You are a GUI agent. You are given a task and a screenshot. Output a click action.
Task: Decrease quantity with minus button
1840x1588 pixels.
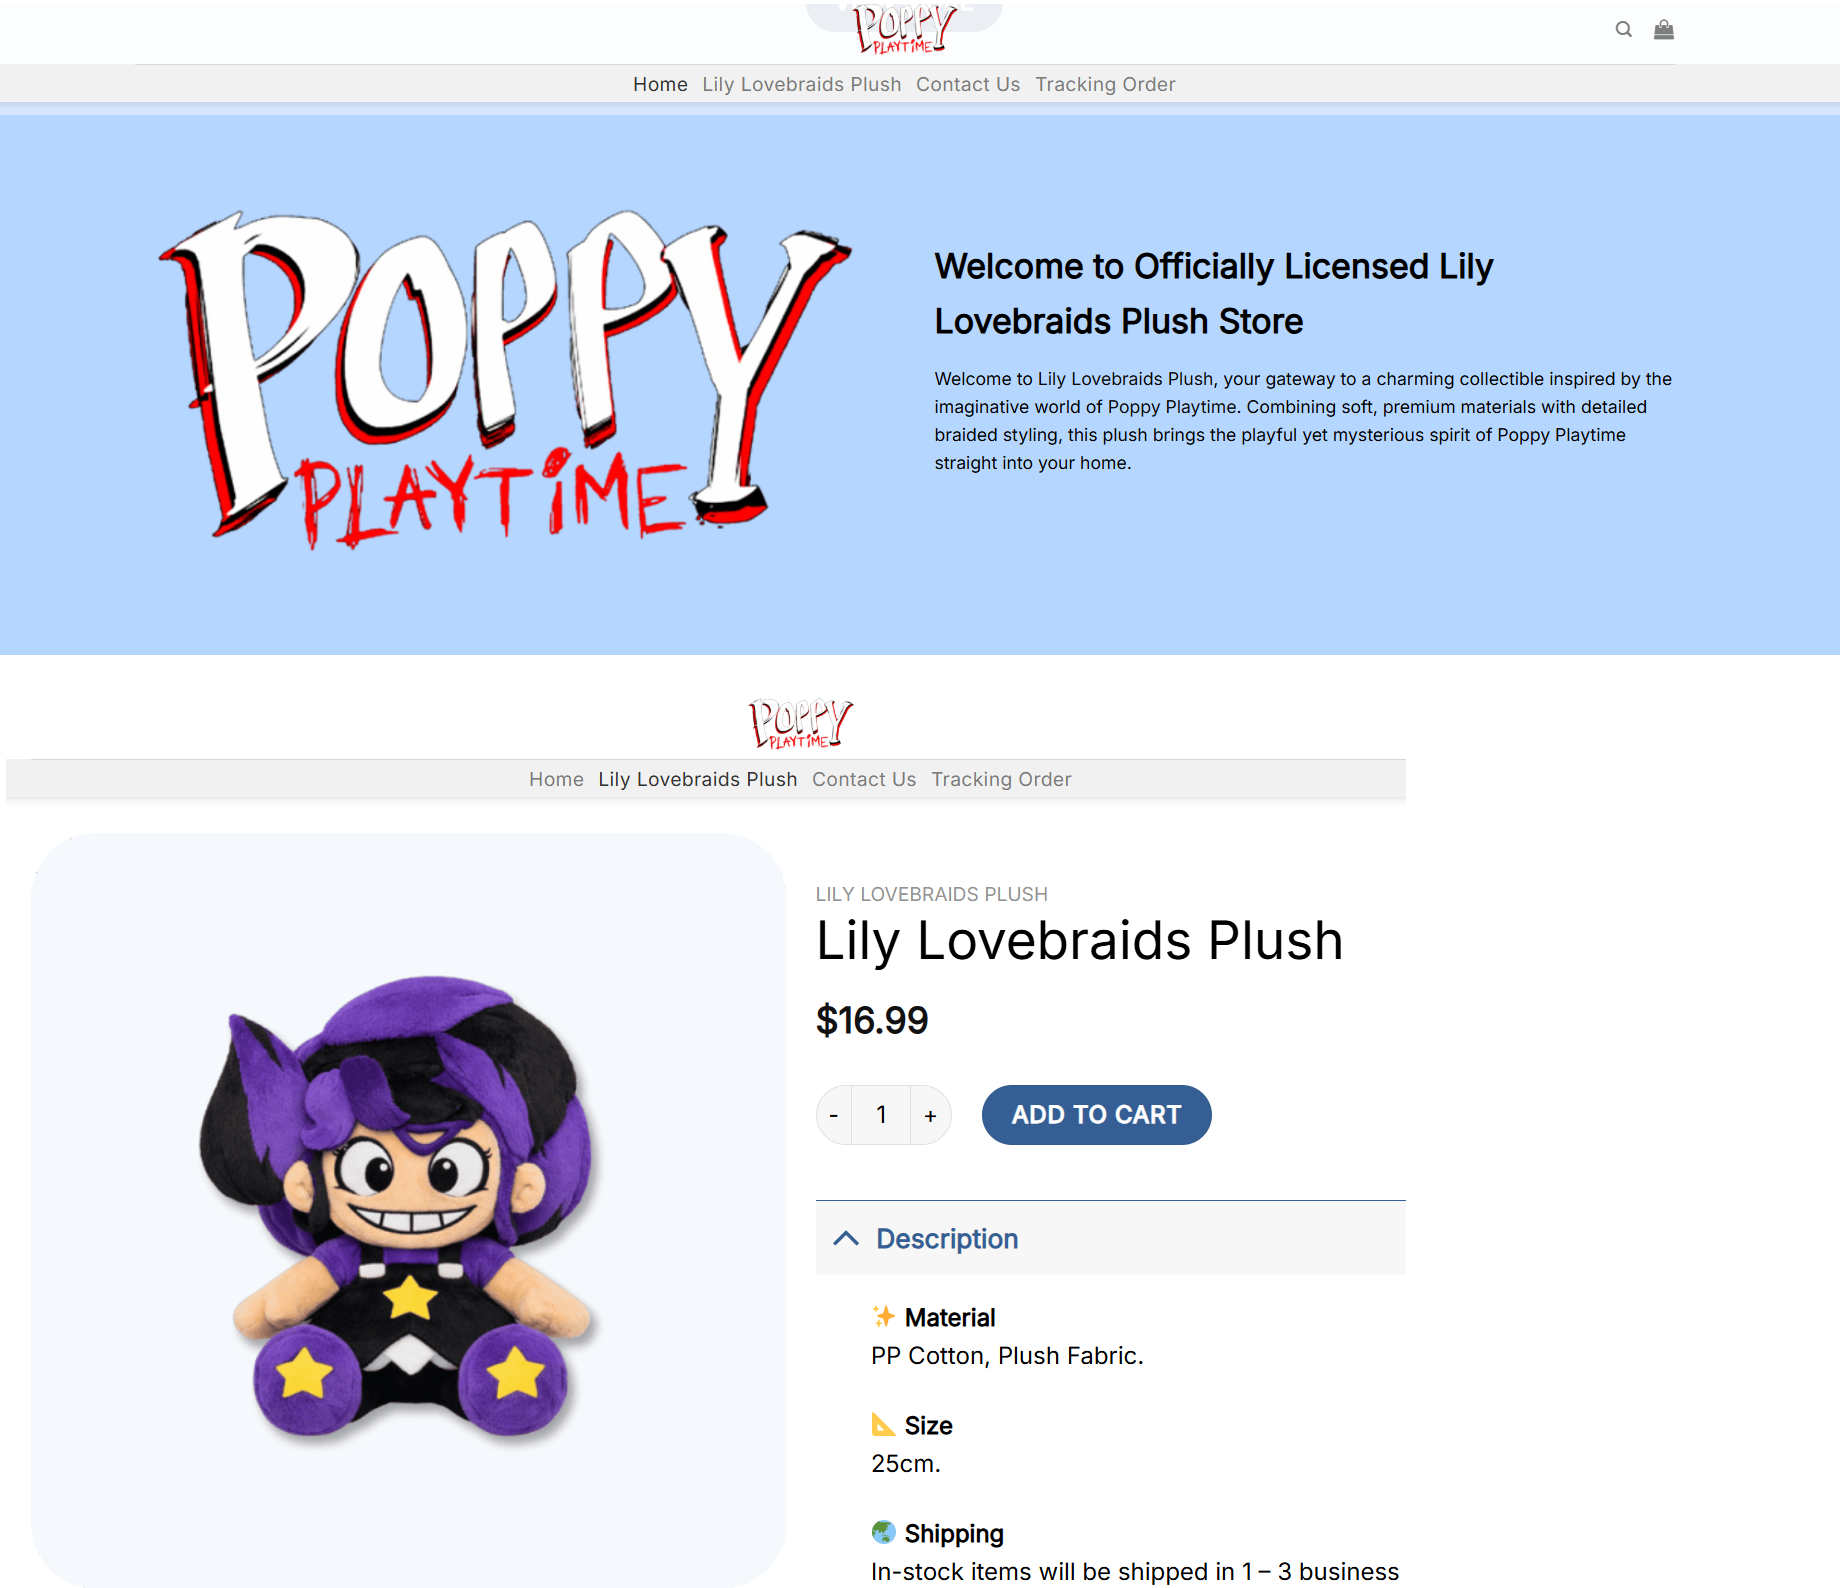(834, 1115)
